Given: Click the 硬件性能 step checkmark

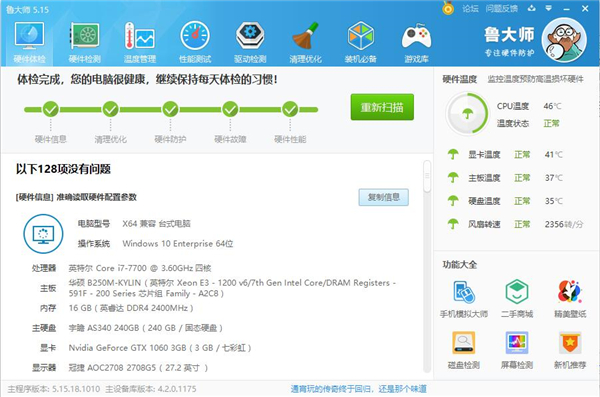Looking at the screenshot, I should [x=290, y=109].
